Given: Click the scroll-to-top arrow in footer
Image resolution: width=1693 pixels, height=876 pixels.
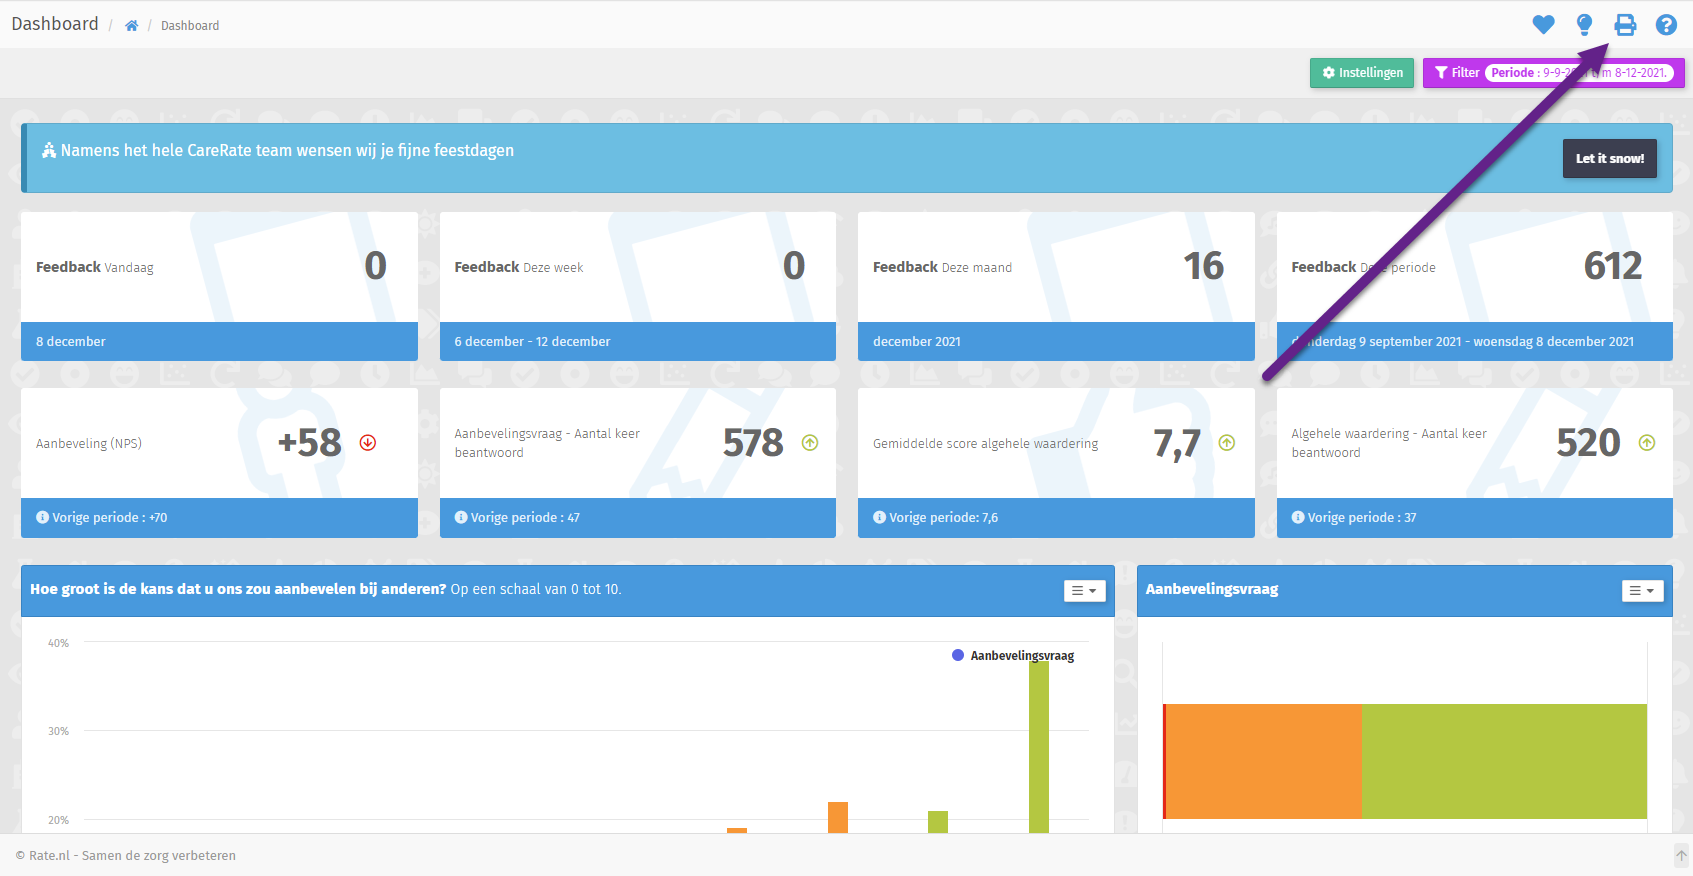Looking at the screenshot, I should [1682, 855].
